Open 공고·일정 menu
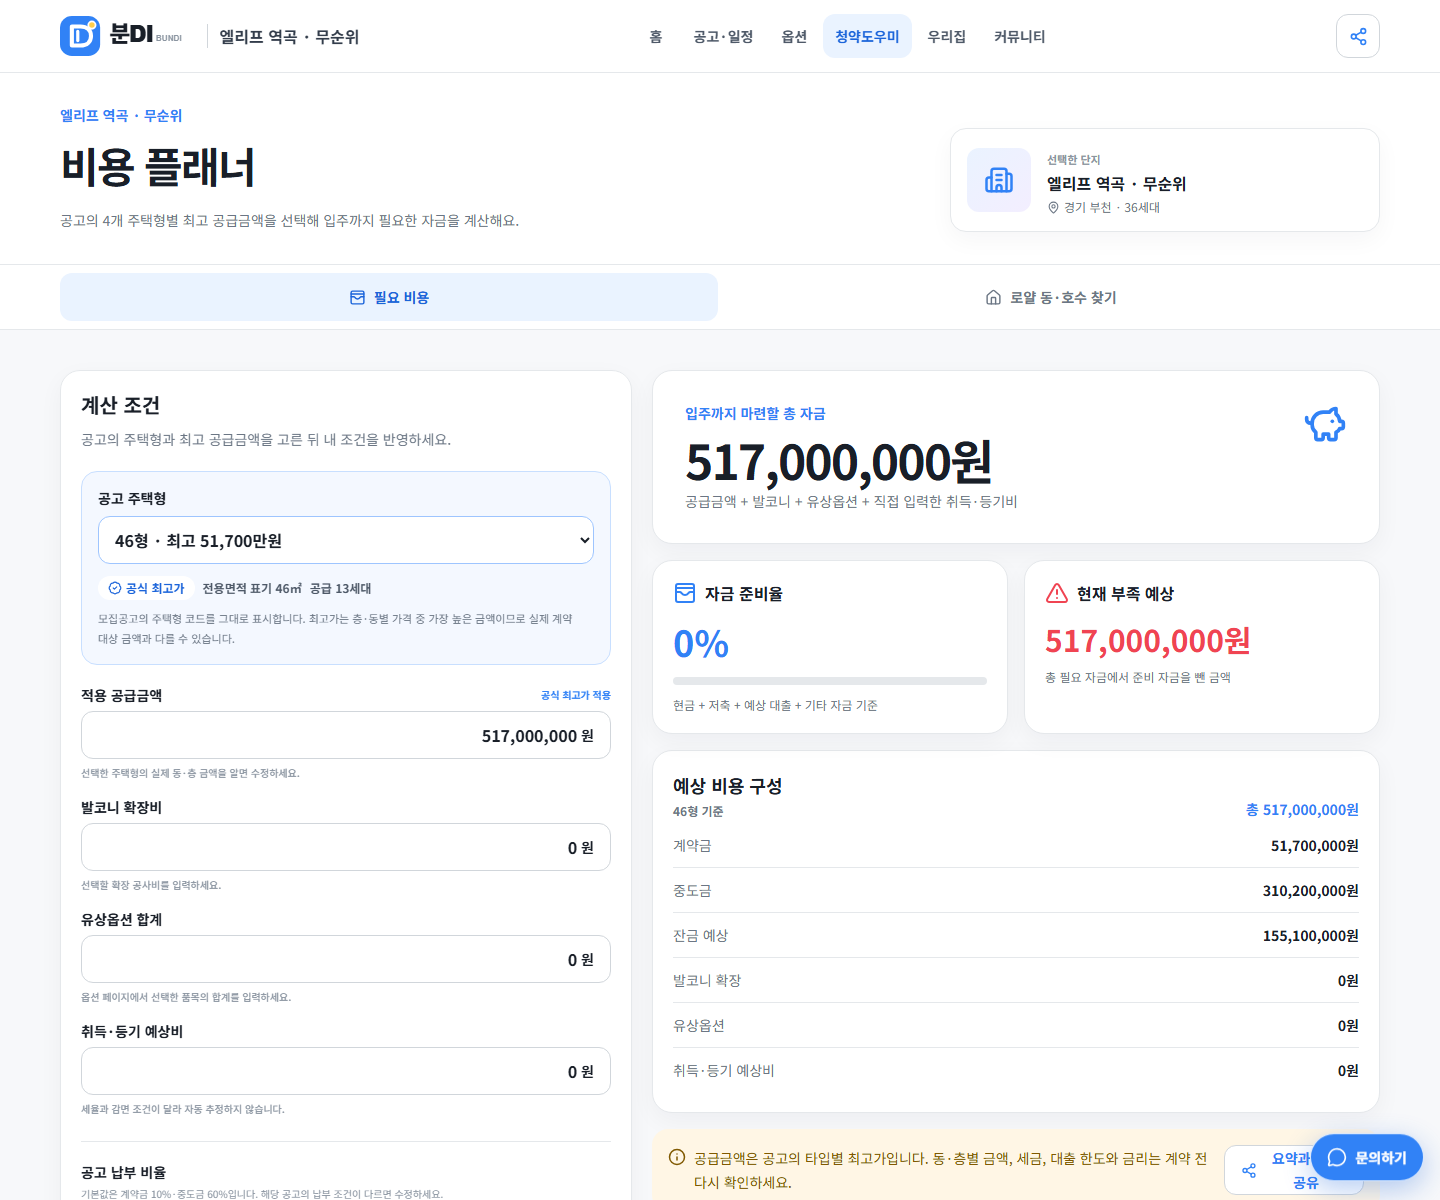Screen dimensions: 1440x1200 click(723, 36)
